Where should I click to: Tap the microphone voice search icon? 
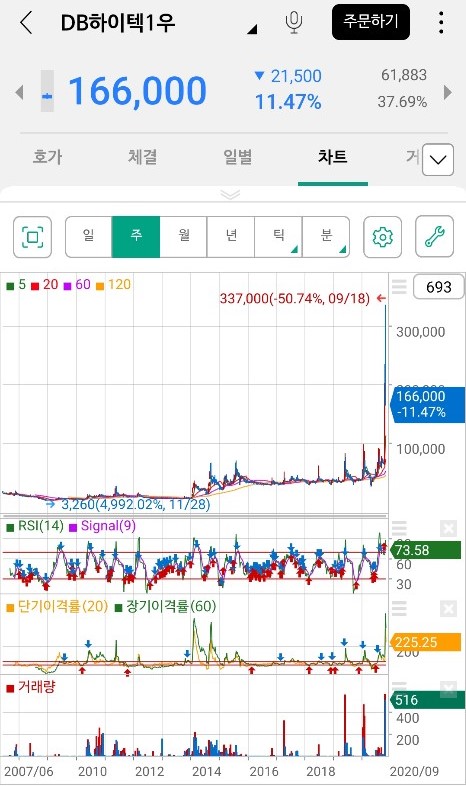point(294,23)
